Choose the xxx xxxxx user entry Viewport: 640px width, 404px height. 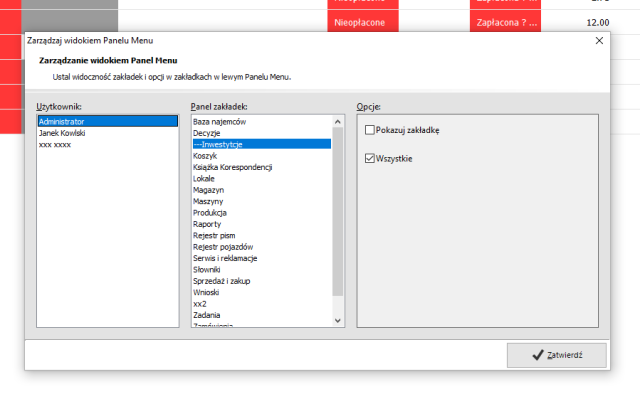click(x=108, y=144)
